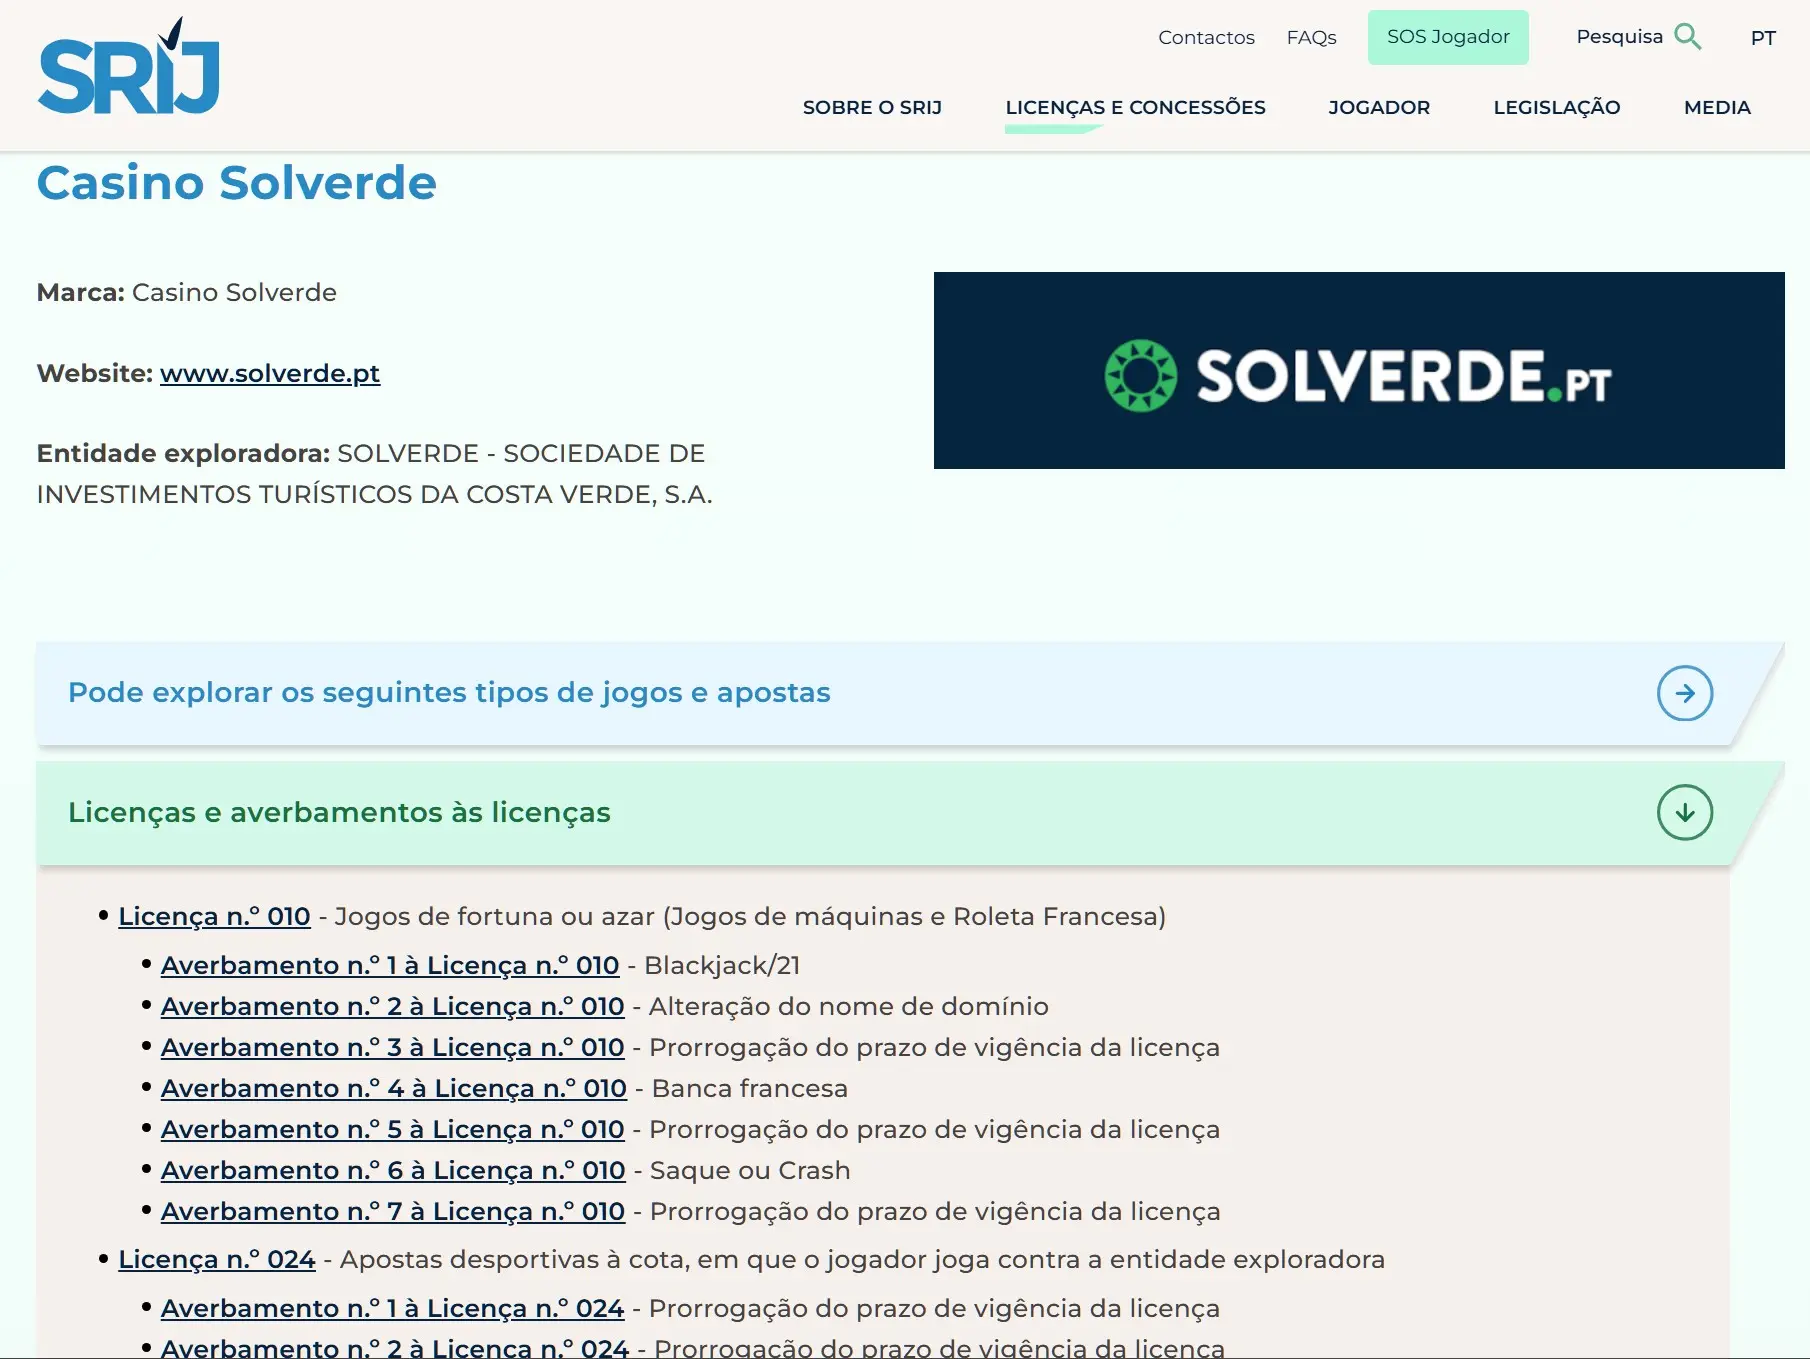Click 'Marca: Casino Solverde' text
The image size is (1810, 1359).
click(x=187, y=292)
